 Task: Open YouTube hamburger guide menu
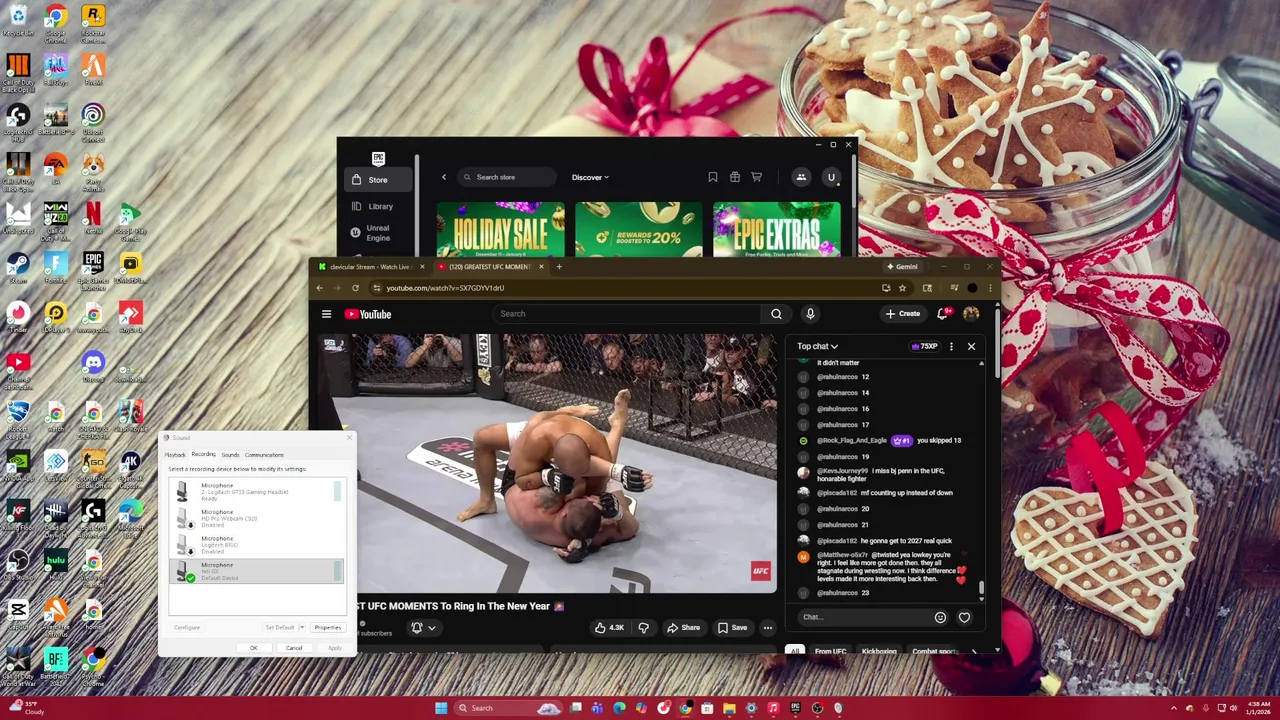pos(326,314)
